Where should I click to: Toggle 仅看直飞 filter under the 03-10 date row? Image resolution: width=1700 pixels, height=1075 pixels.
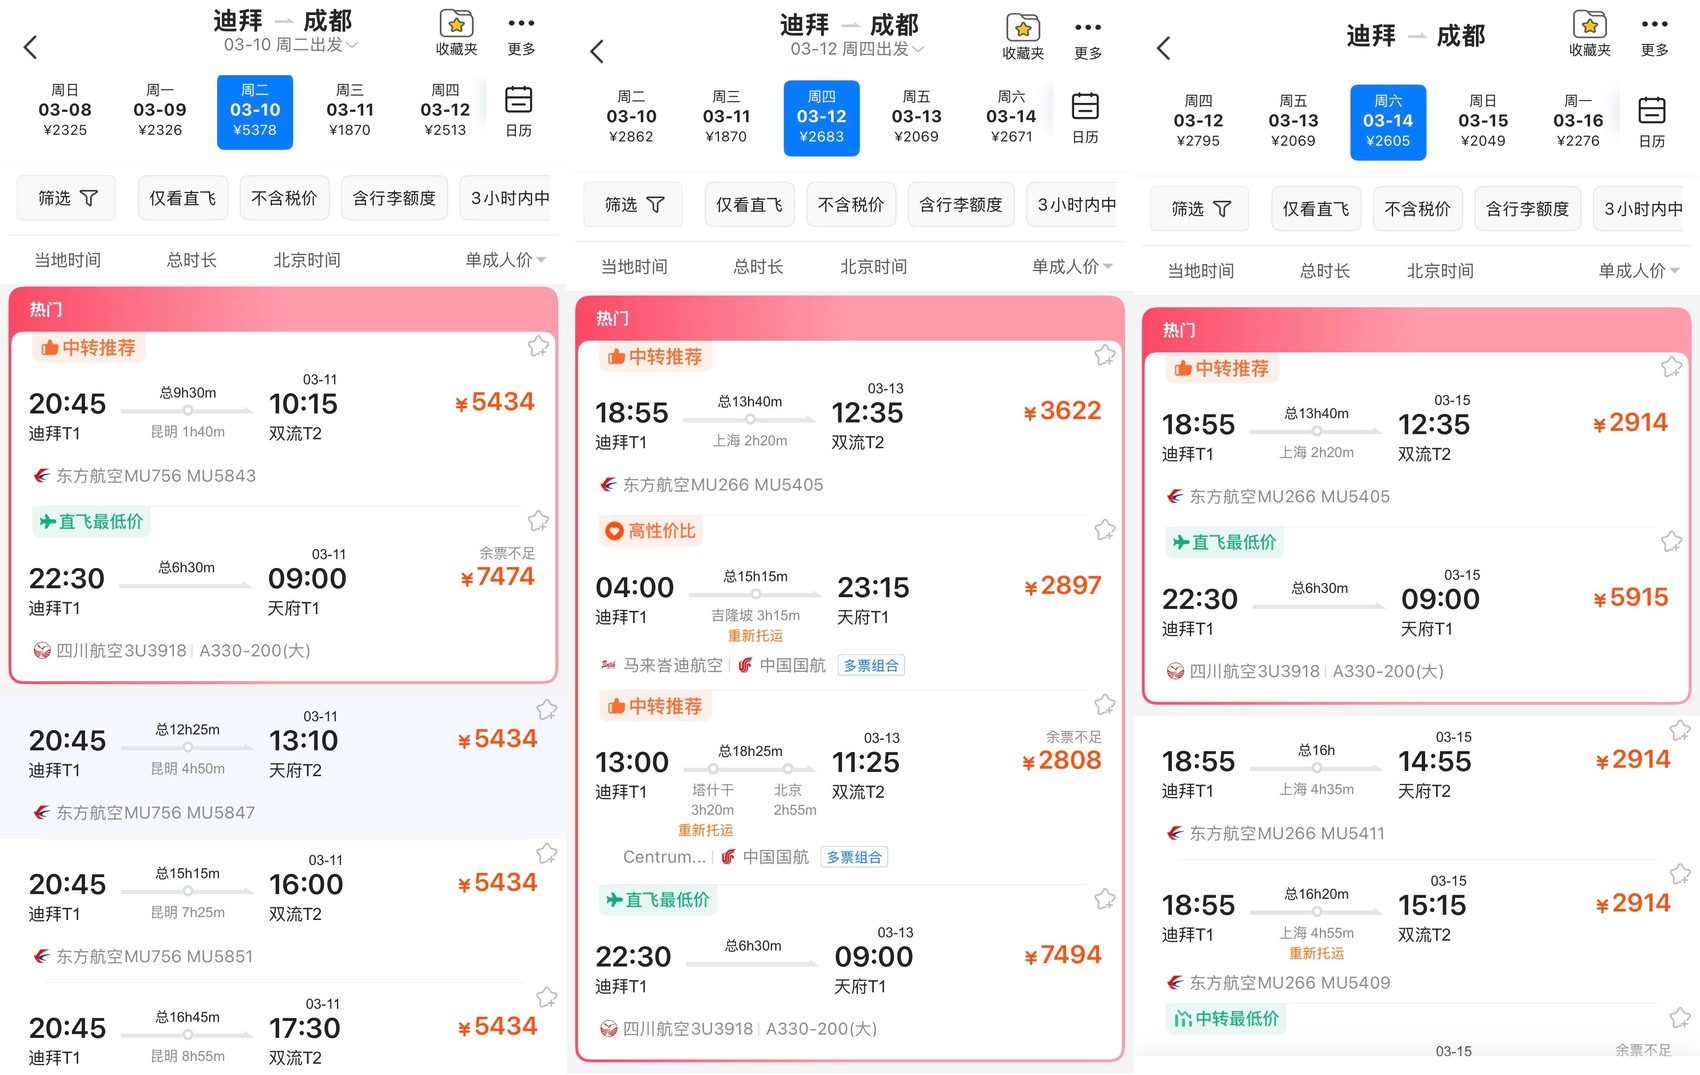coord(183,198)
